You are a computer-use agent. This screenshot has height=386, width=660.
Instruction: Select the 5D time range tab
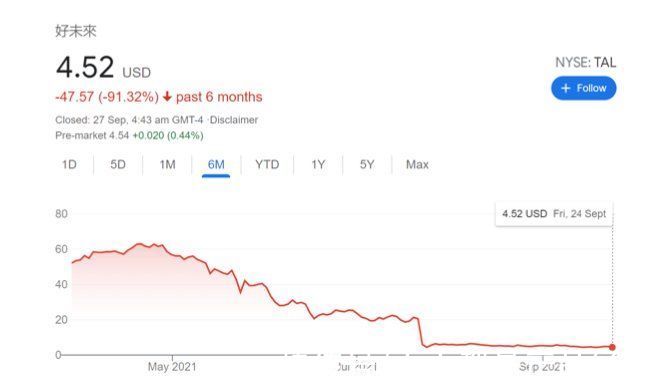click(118, 165)
